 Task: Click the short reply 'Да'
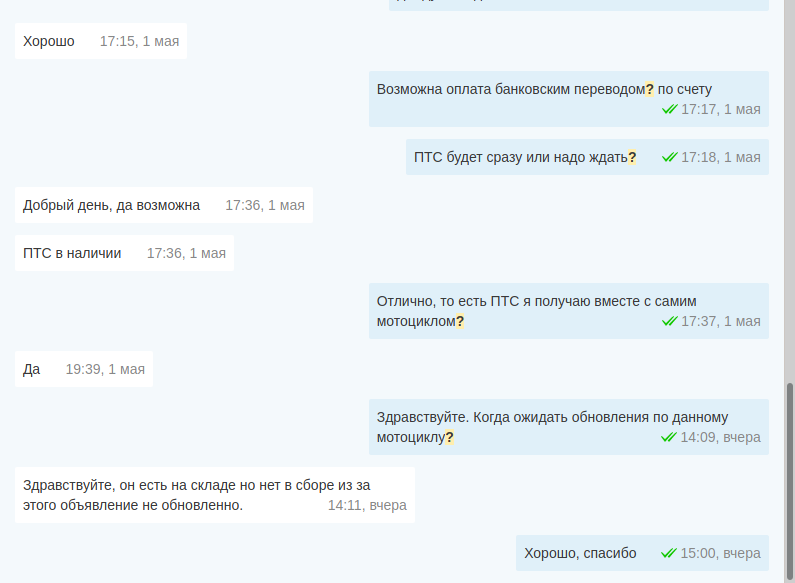pos(32,369)
